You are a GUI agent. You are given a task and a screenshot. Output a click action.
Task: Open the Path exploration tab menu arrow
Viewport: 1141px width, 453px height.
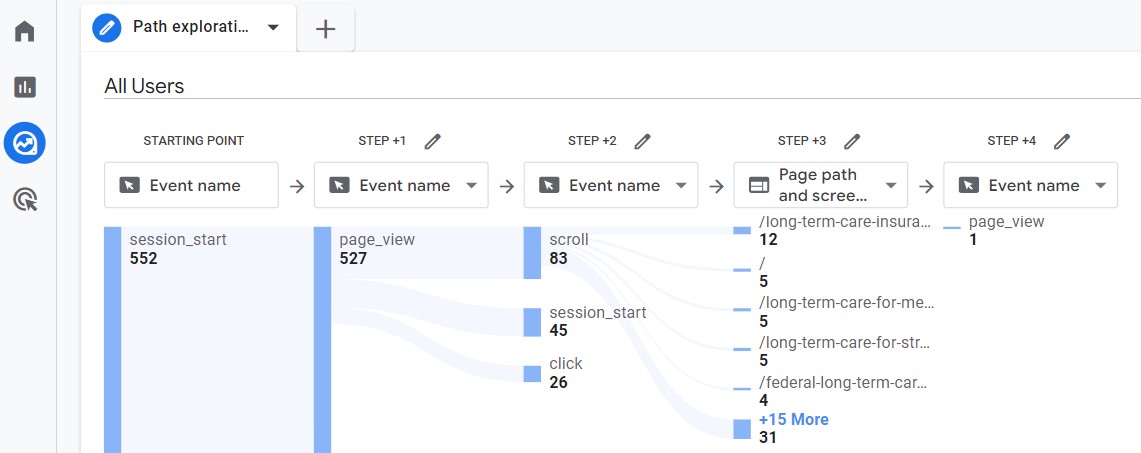pyautogui.click(x=273, y=28)
